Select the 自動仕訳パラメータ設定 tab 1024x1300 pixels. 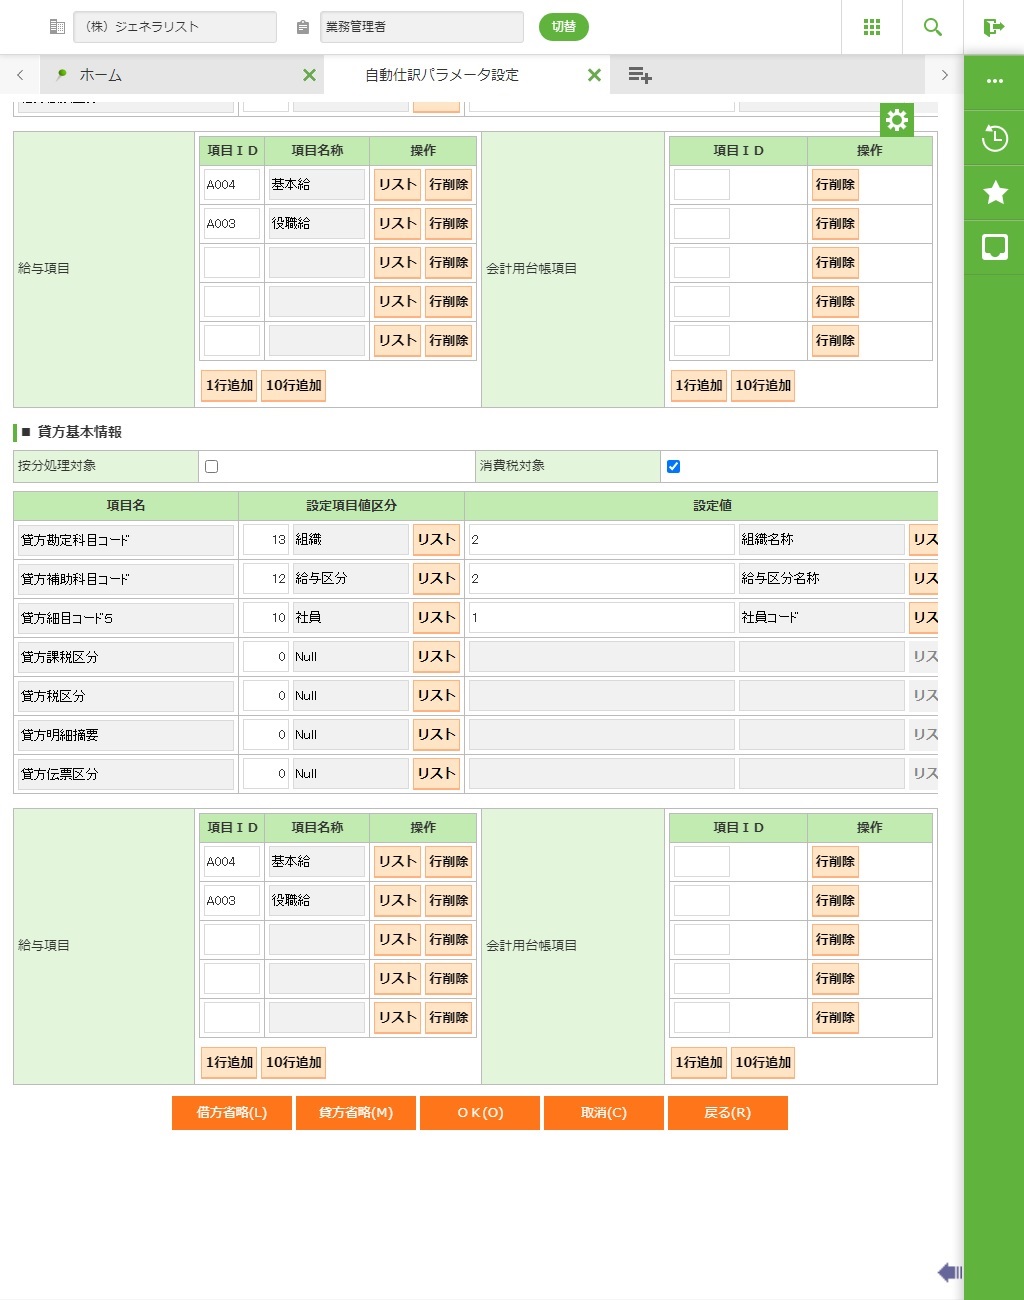tap(441, 75)
